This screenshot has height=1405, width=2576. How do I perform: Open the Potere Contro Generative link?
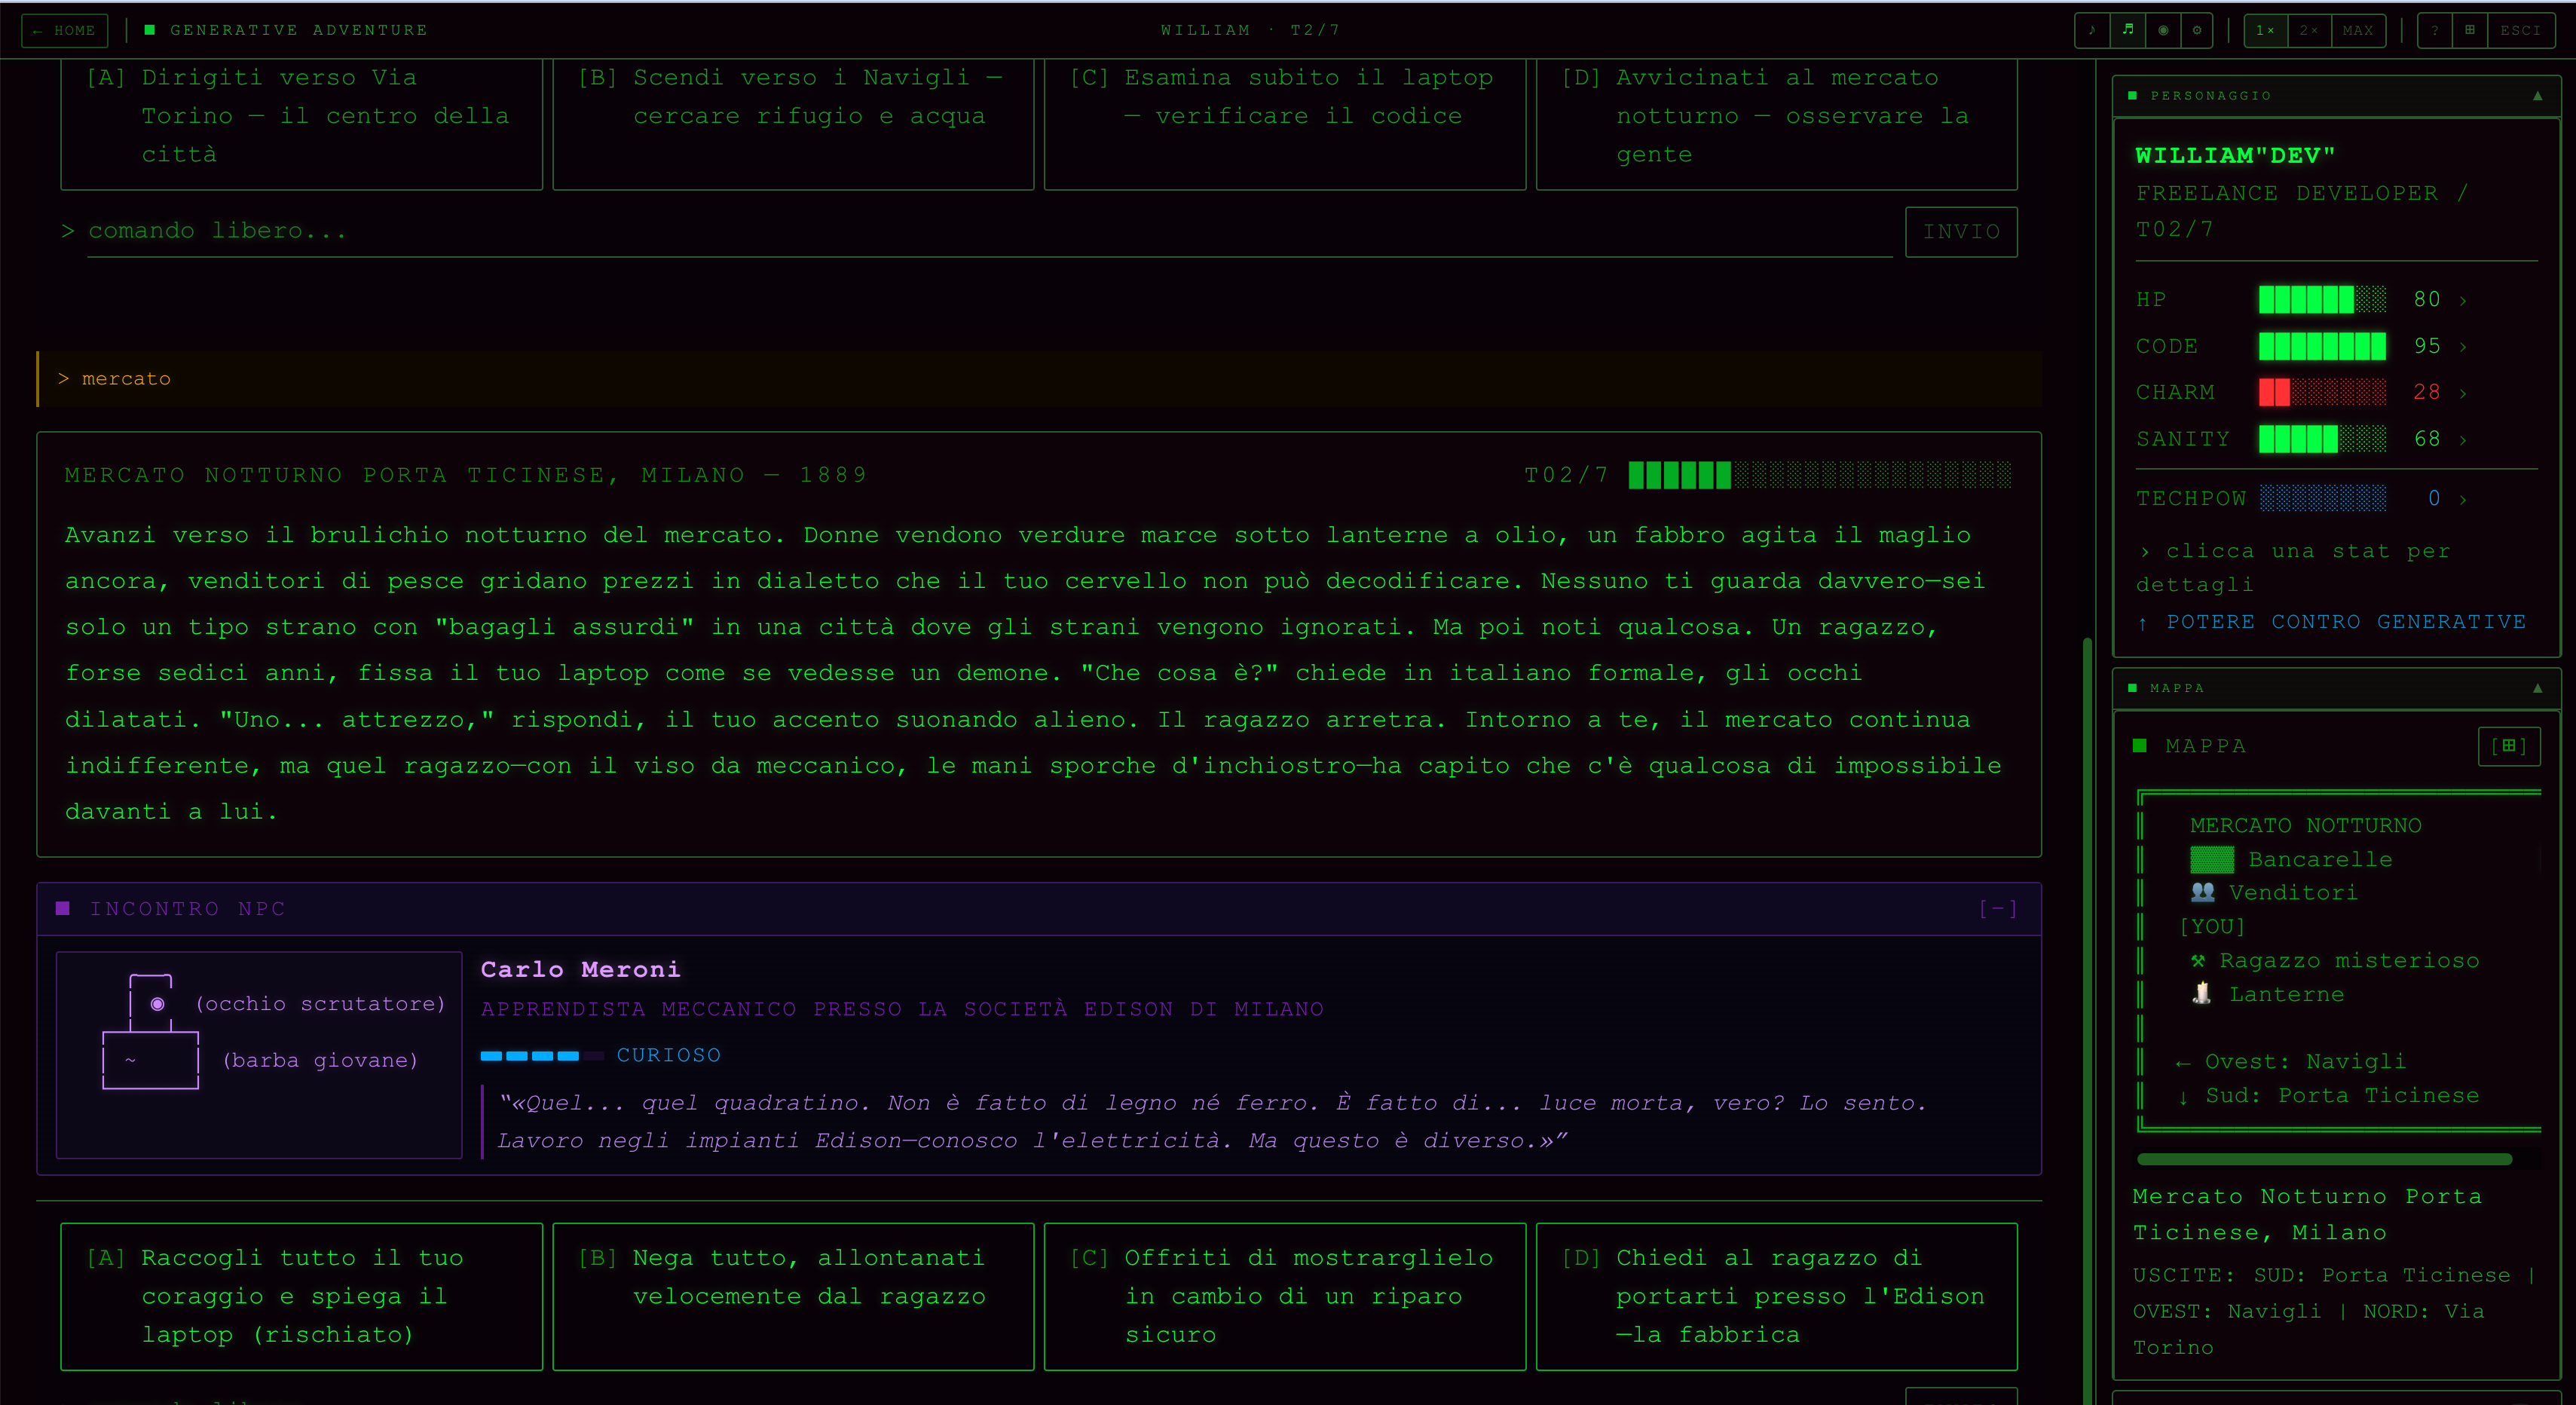2331,622
